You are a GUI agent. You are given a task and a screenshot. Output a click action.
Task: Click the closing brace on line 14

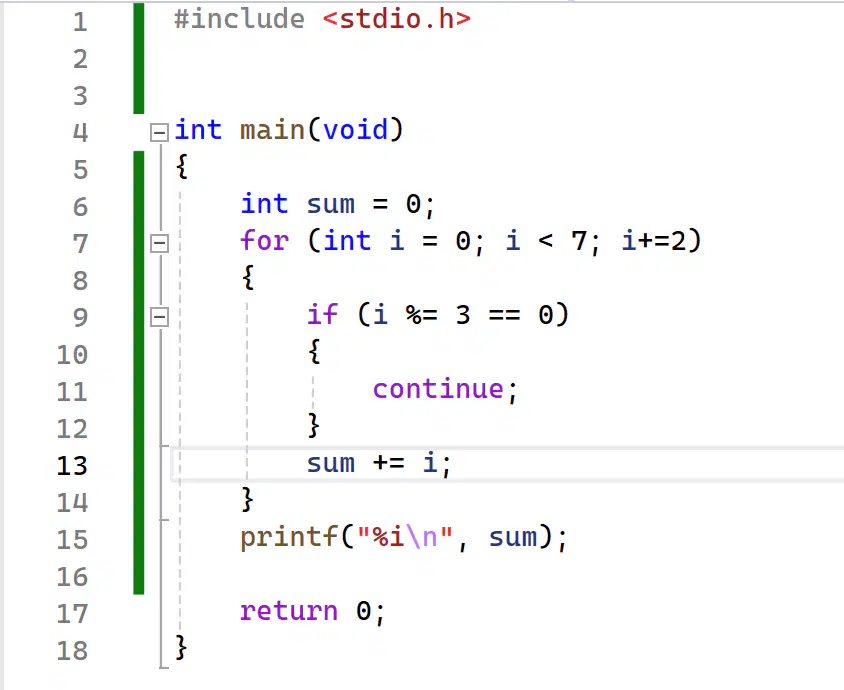coord(247,499)
